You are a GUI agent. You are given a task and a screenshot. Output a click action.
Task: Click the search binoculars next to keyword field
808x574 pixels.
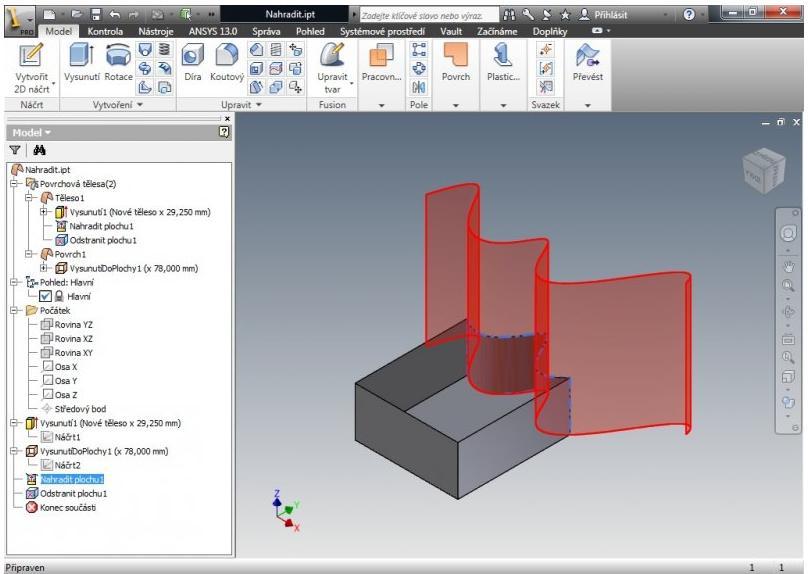click(x=509, y=15)
